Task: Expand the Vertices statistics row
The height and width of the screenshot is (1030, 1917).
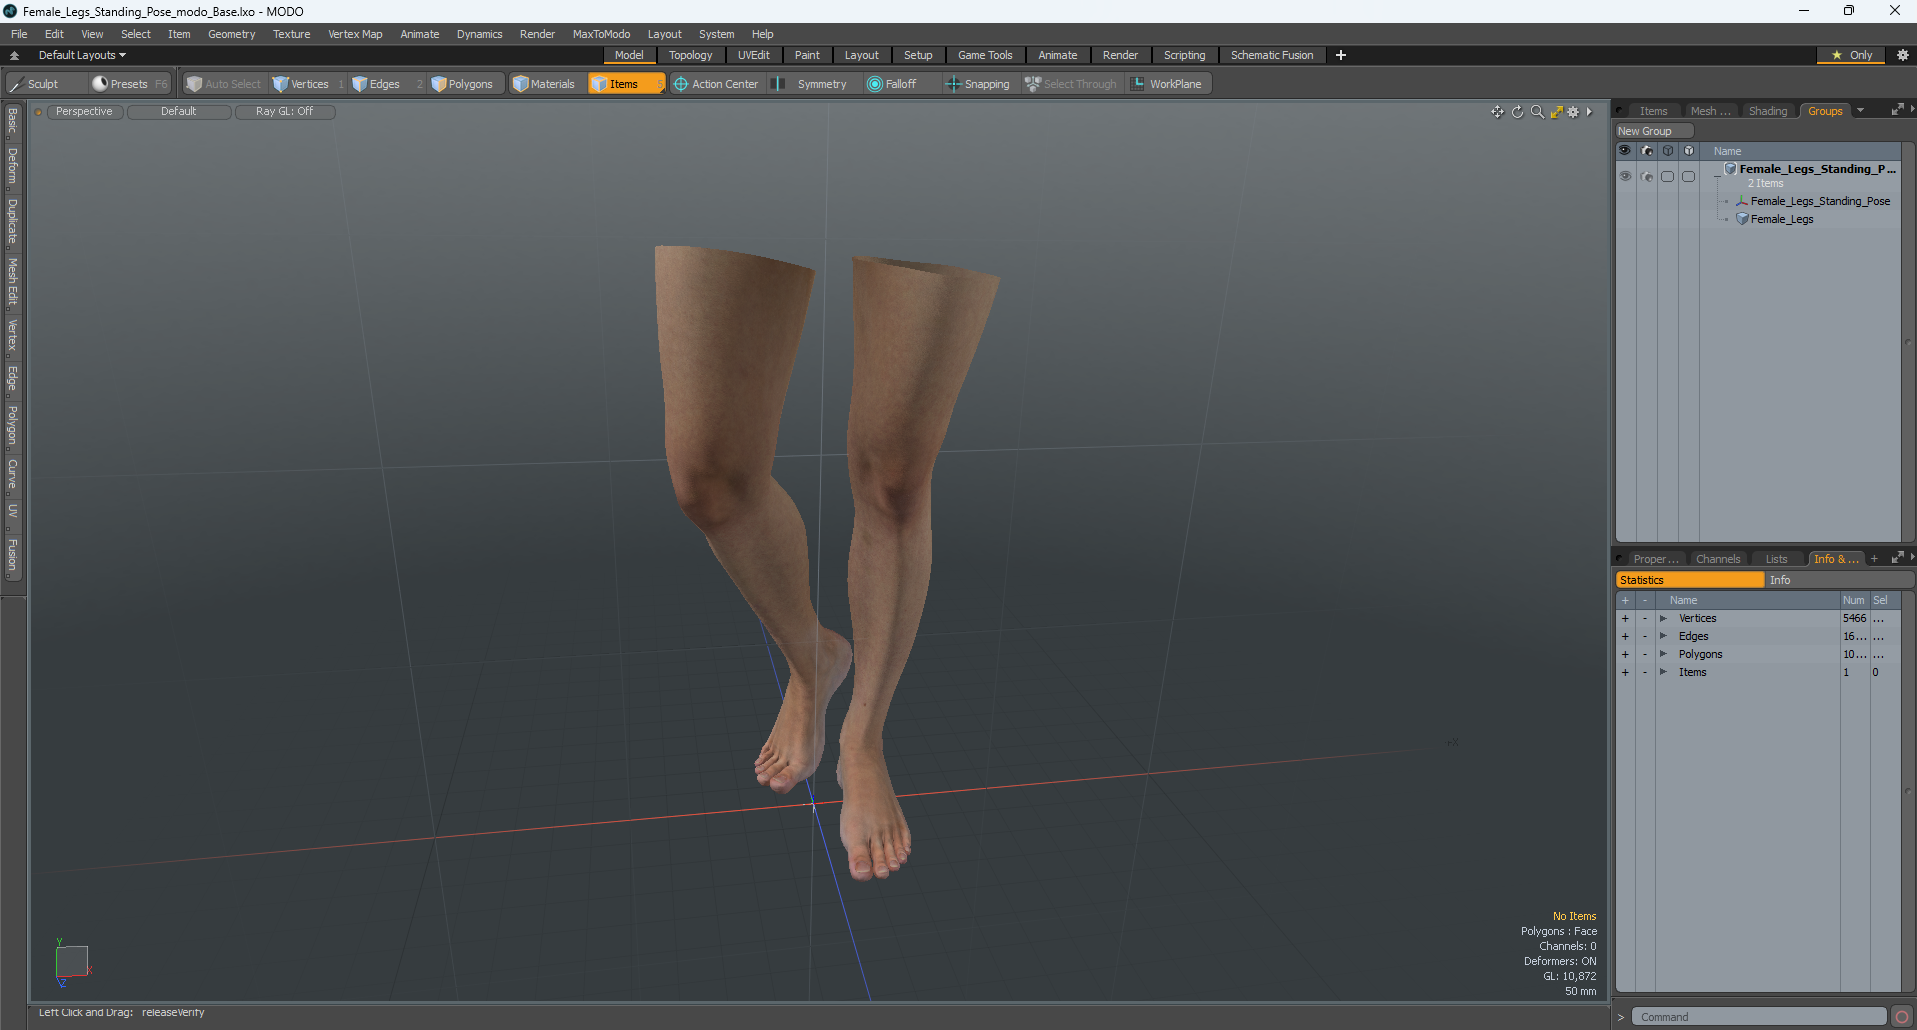Action: click(1663, 619)
